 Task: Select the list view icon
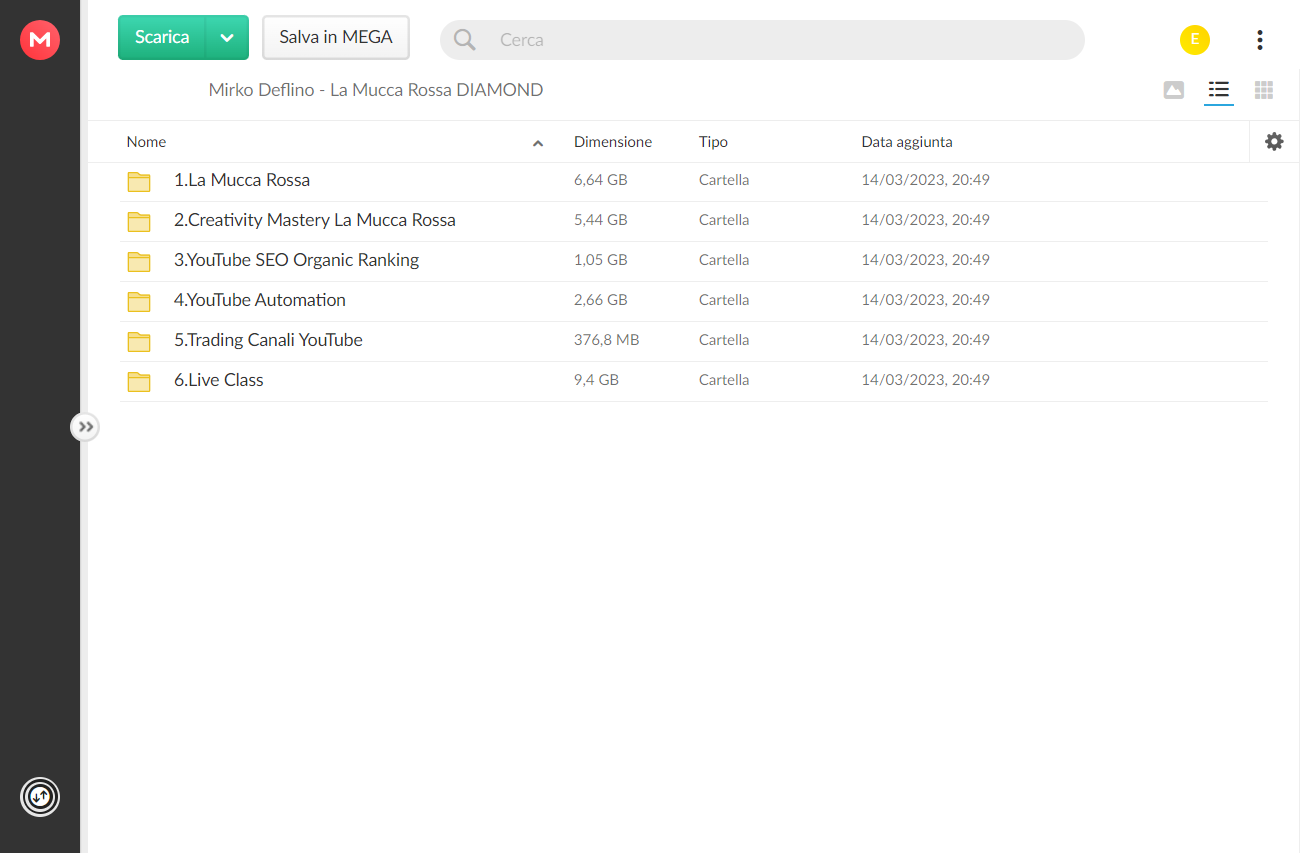tap(1218, 90)
